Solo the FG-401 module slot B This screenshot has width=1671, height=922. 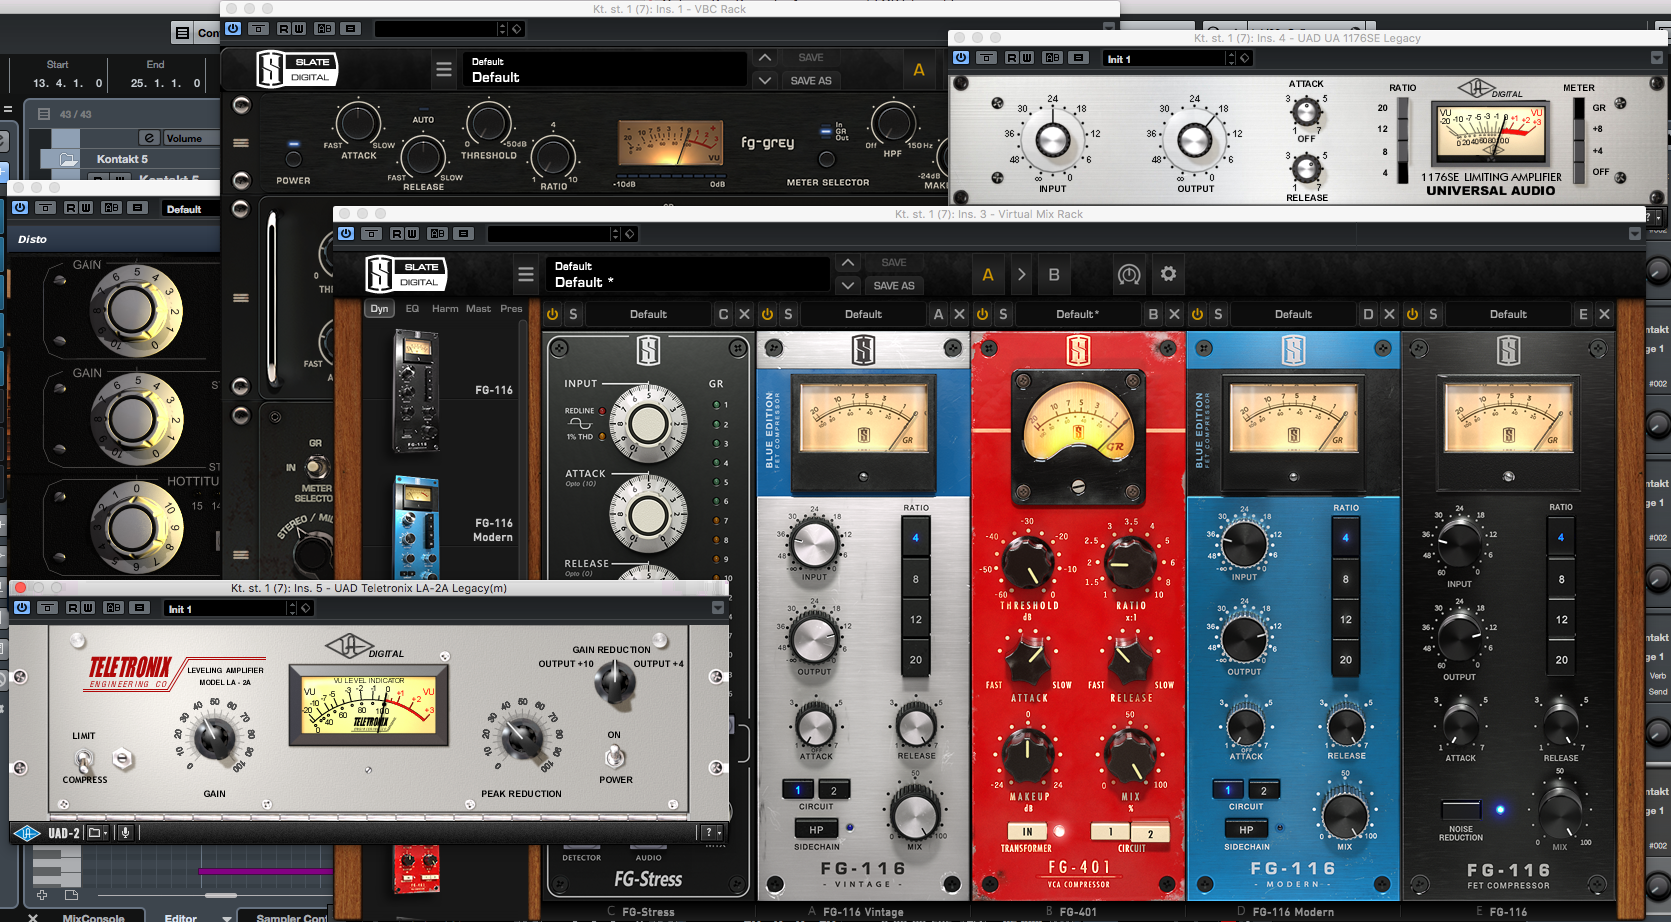[x=1003, y=314]
